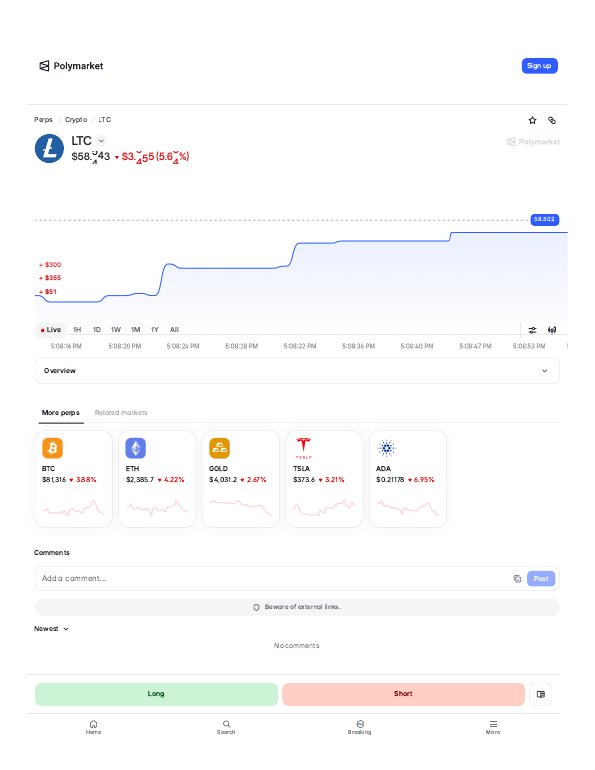
Task: Expand the Overview section
Action: click(x=297, y=371)
